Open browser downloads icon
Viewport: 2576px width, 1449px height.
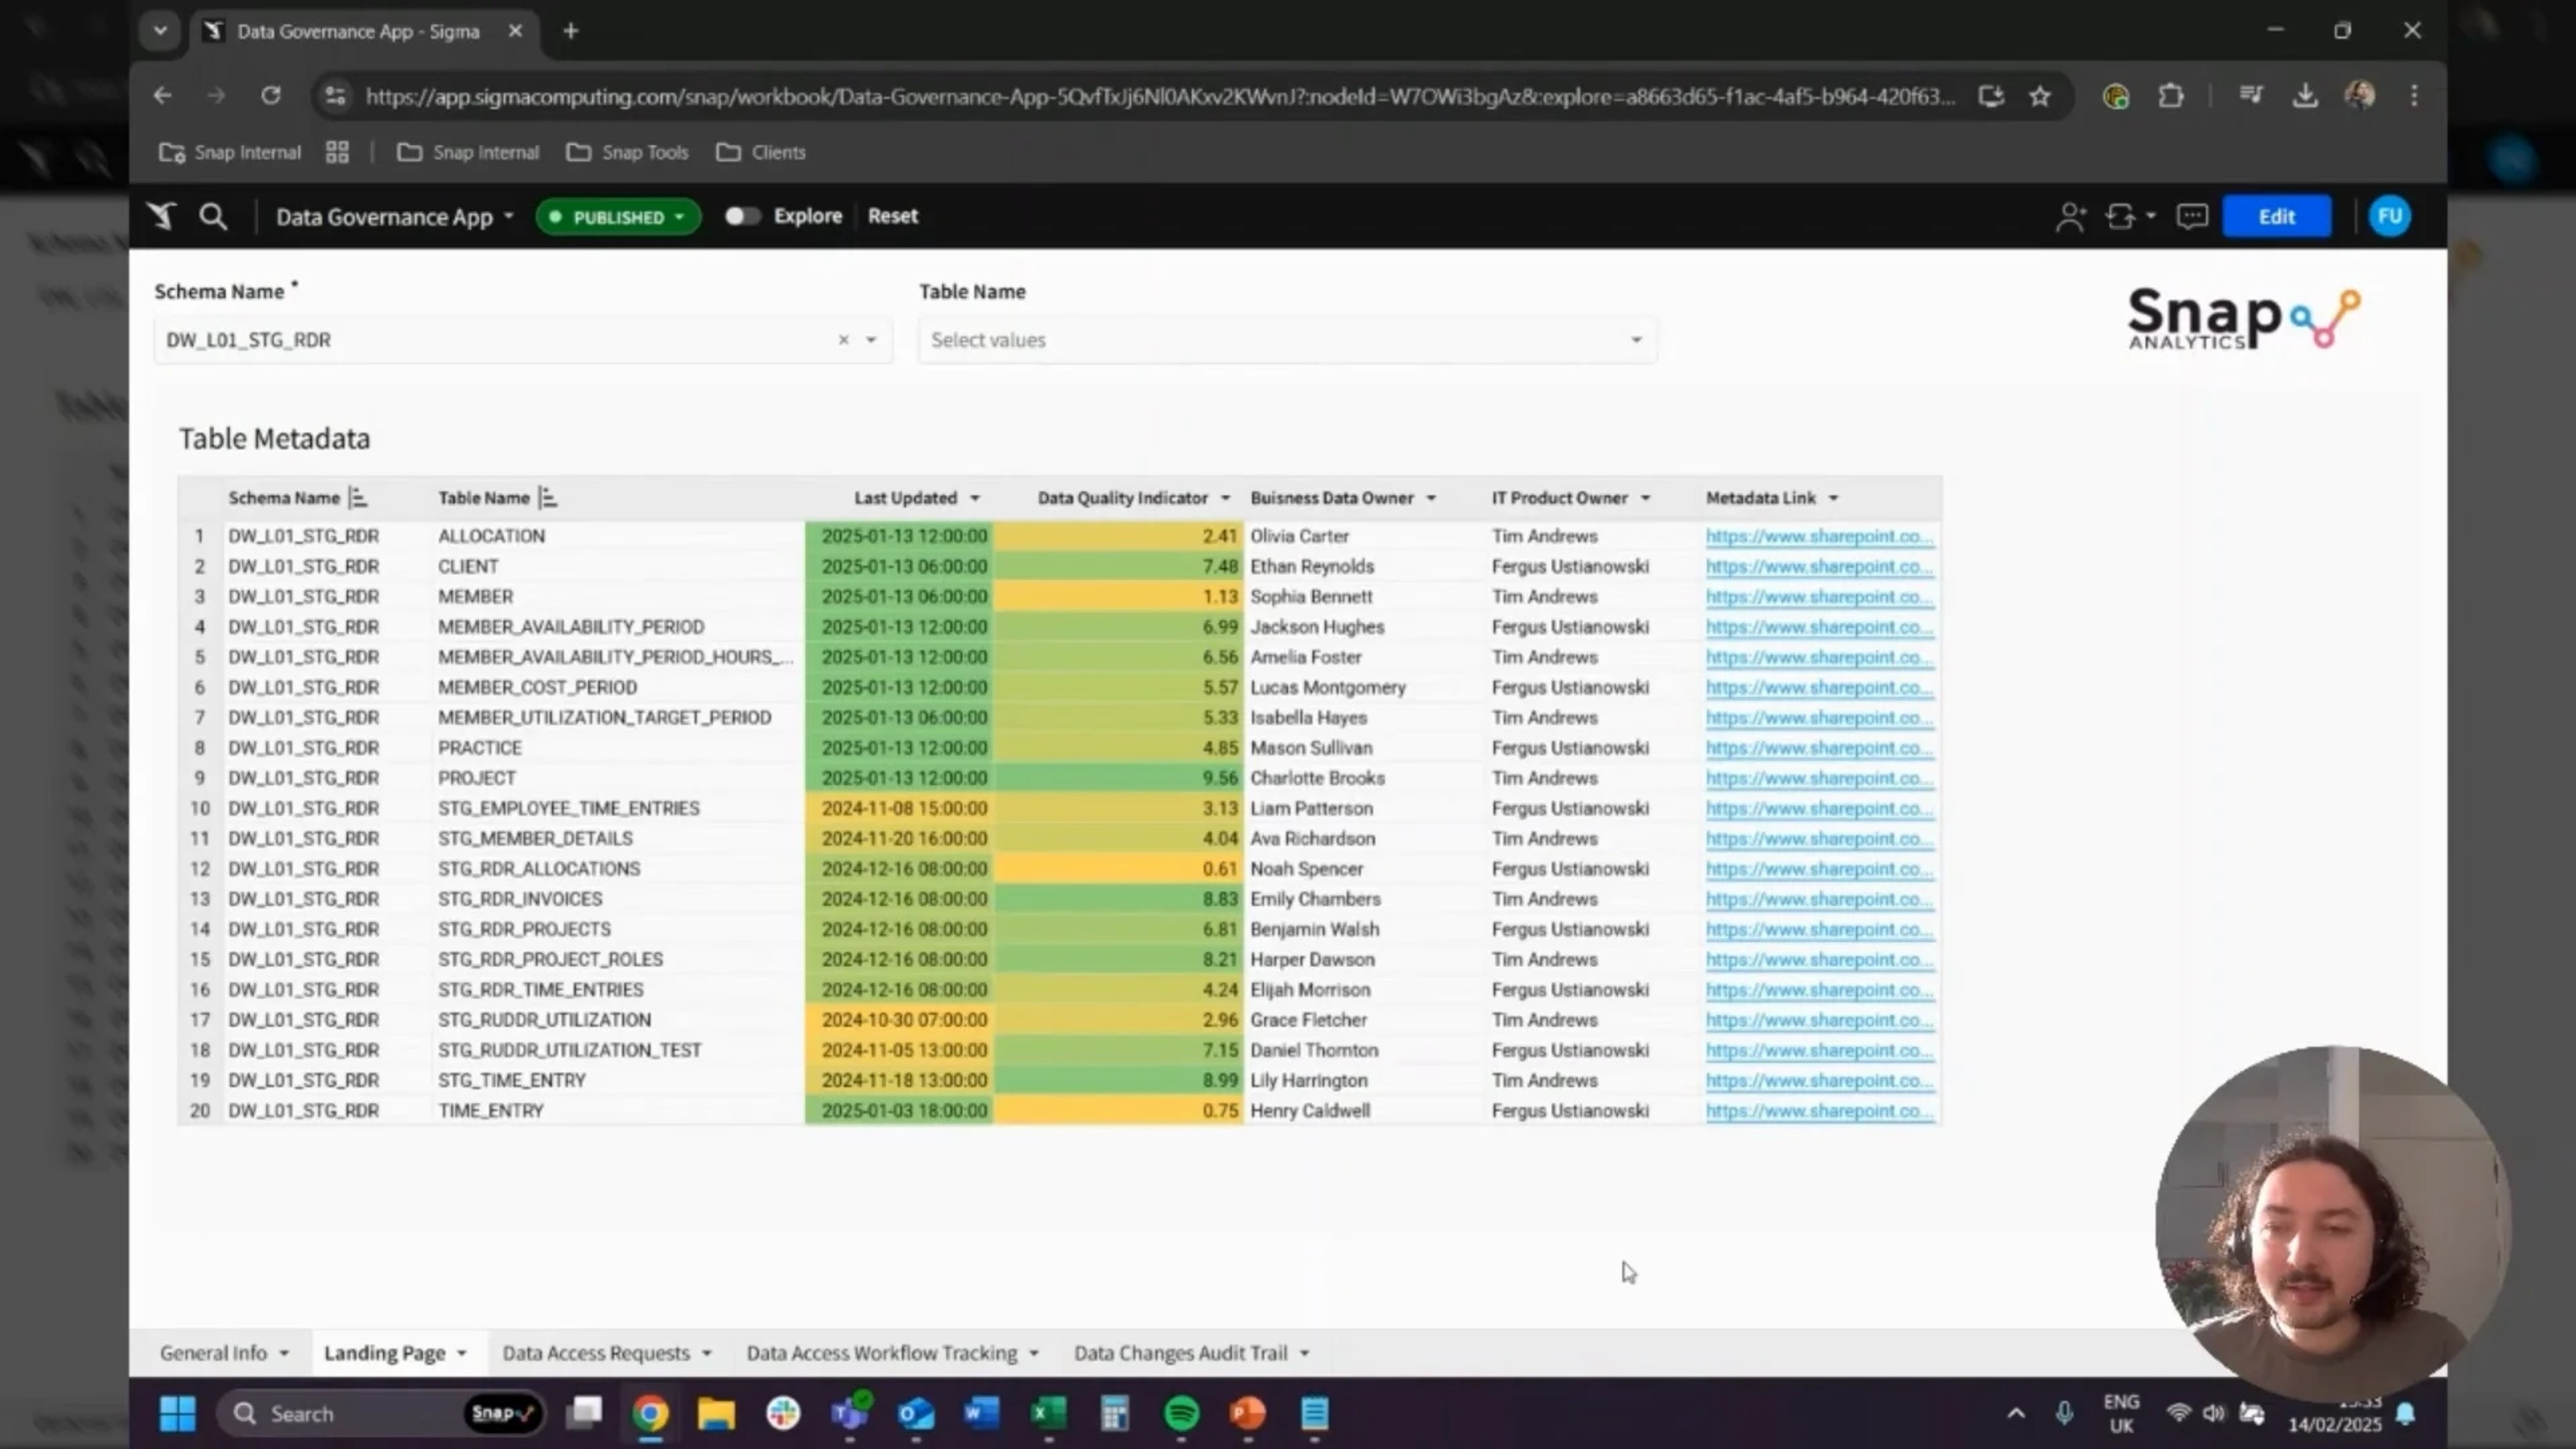pyautogui.click(x=2305, y=96)
